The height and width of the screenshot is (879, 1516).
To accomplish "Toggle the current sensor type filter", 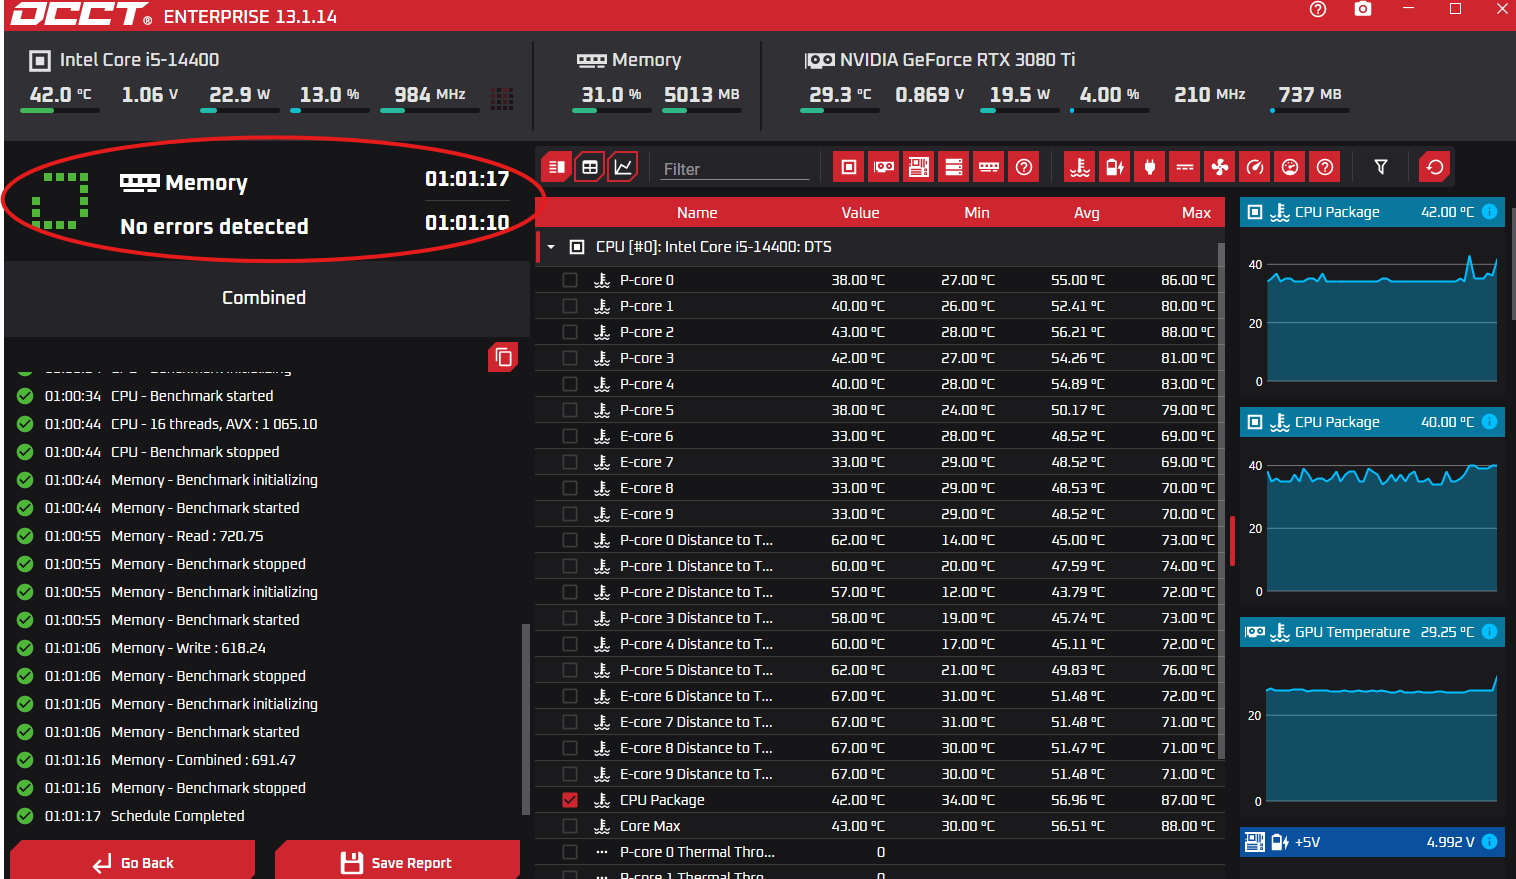I will coord(1185,167).
